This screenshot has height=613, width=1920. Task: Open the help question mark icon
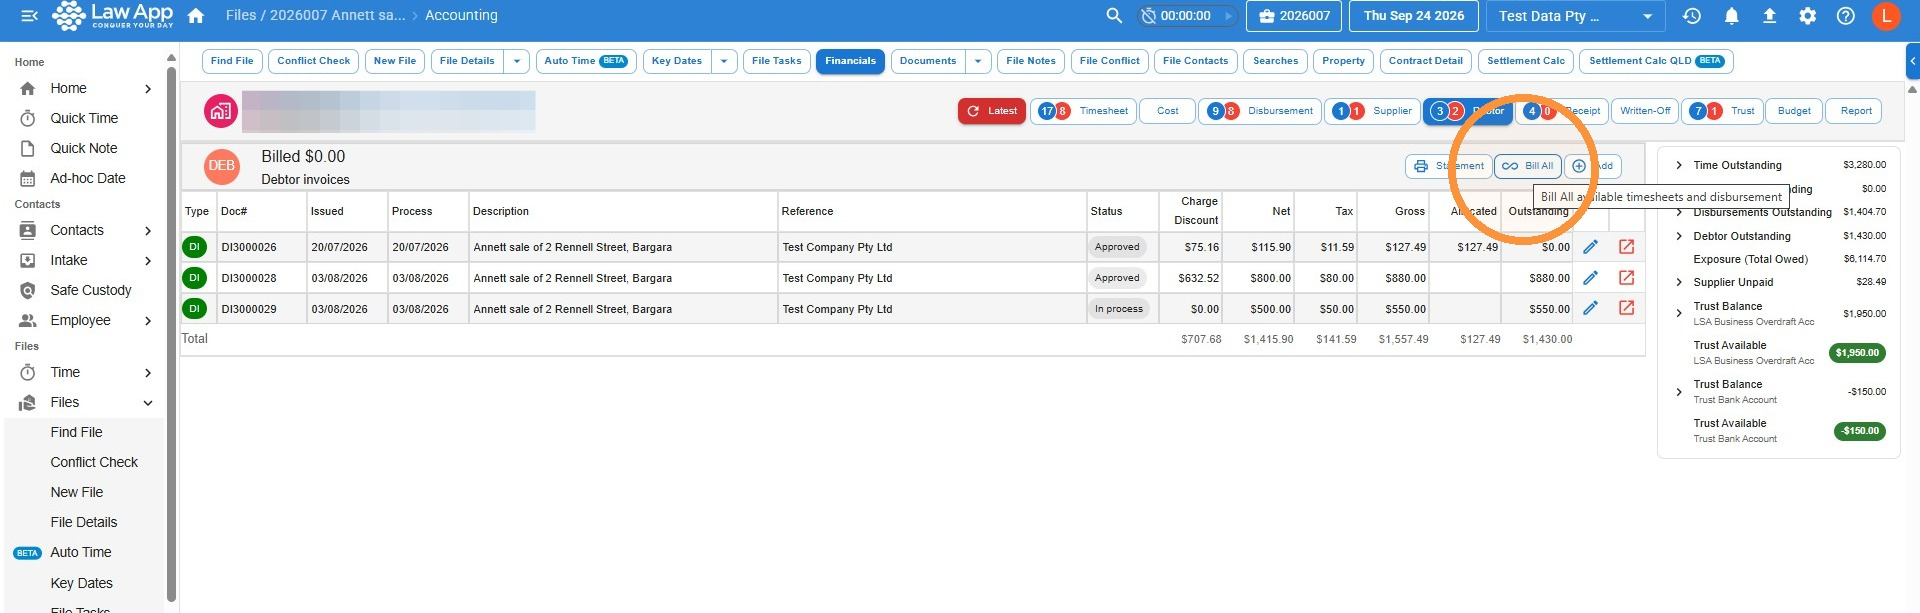(x=1846, y=16)
